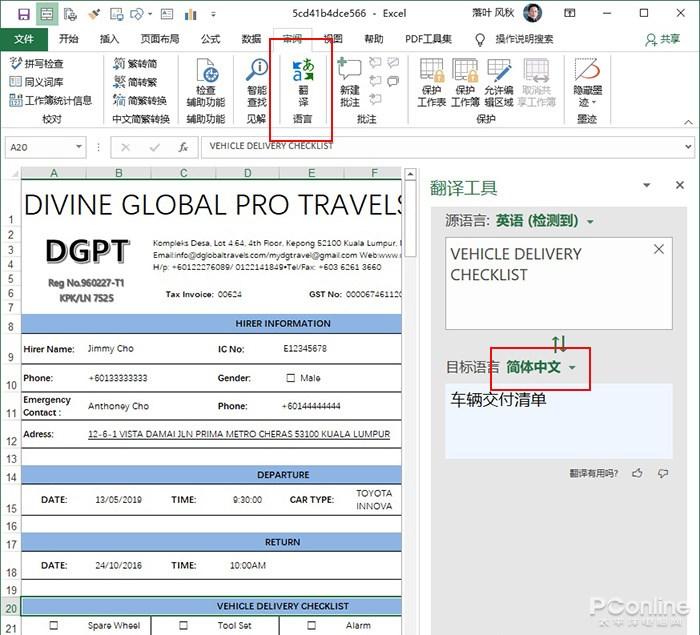Toggle the Tool Set checkbox
This screenshot has width=700, height=635.
click(x=183, y=625)
